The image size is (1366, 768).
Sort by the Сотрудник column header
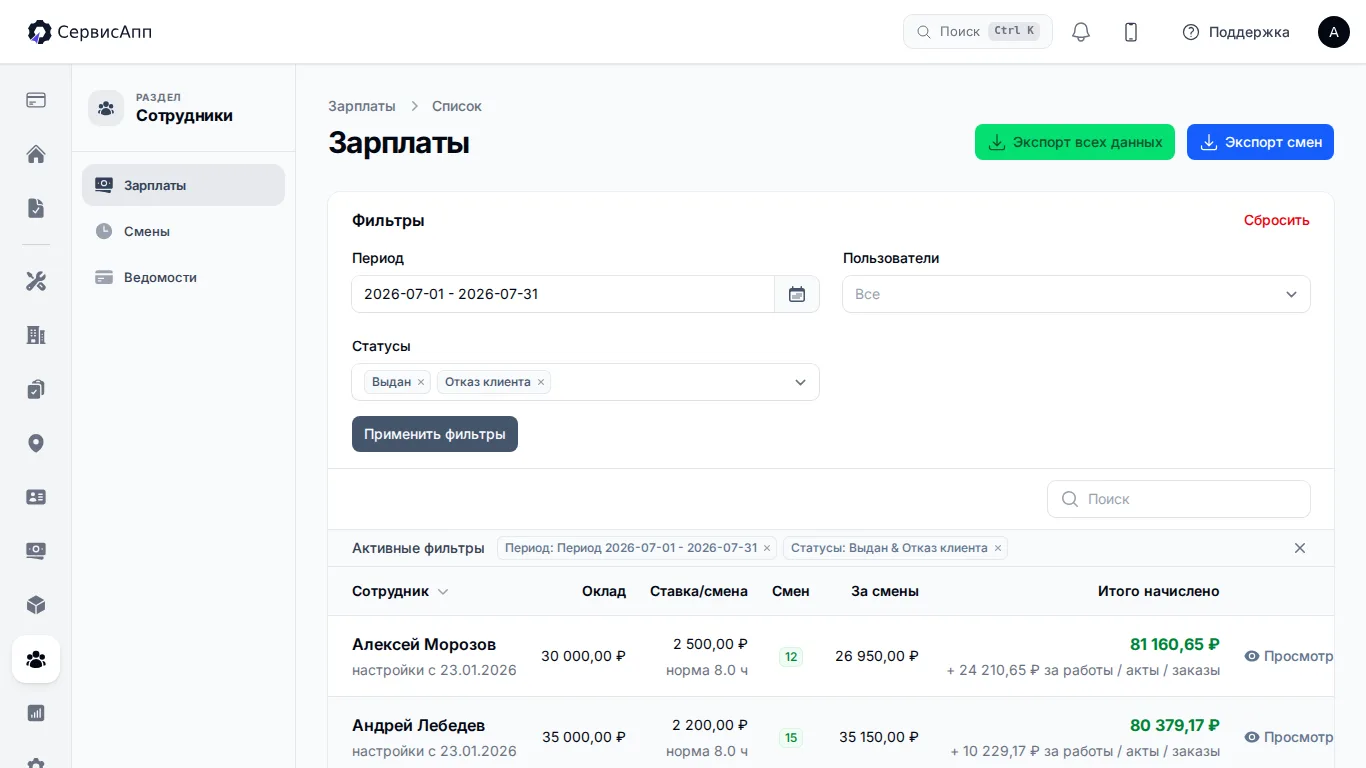click(400, 591)
